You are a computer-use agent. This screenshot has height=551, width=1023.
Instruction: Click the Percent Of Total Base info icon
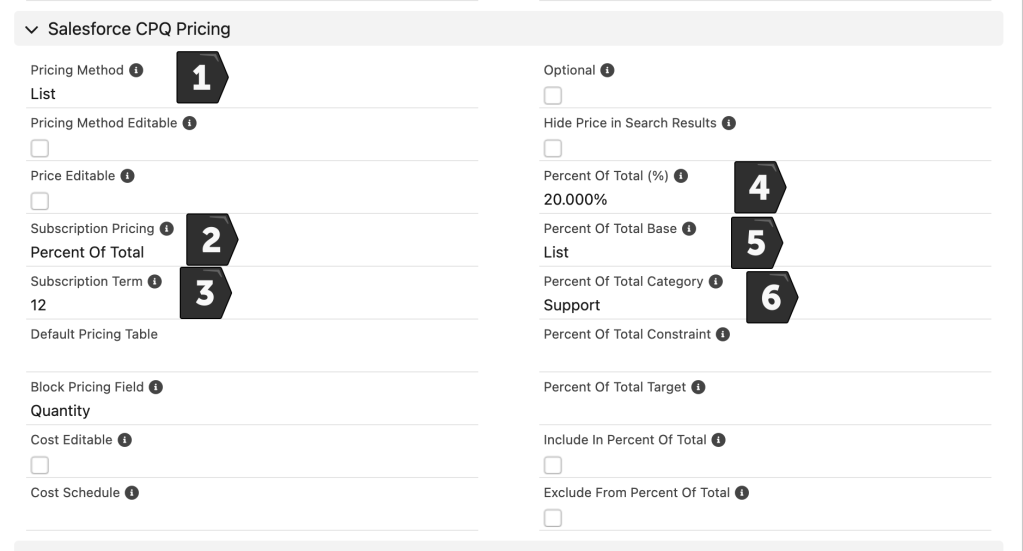click(x=689, y=229)
